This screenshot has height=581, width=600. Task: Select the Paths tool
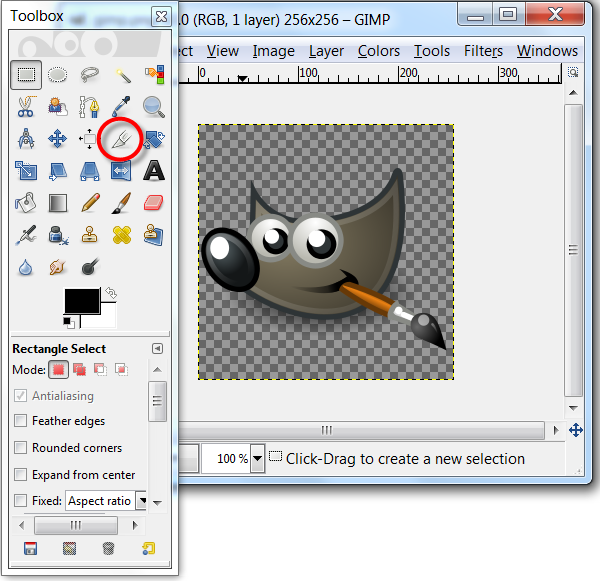(90, 107)
